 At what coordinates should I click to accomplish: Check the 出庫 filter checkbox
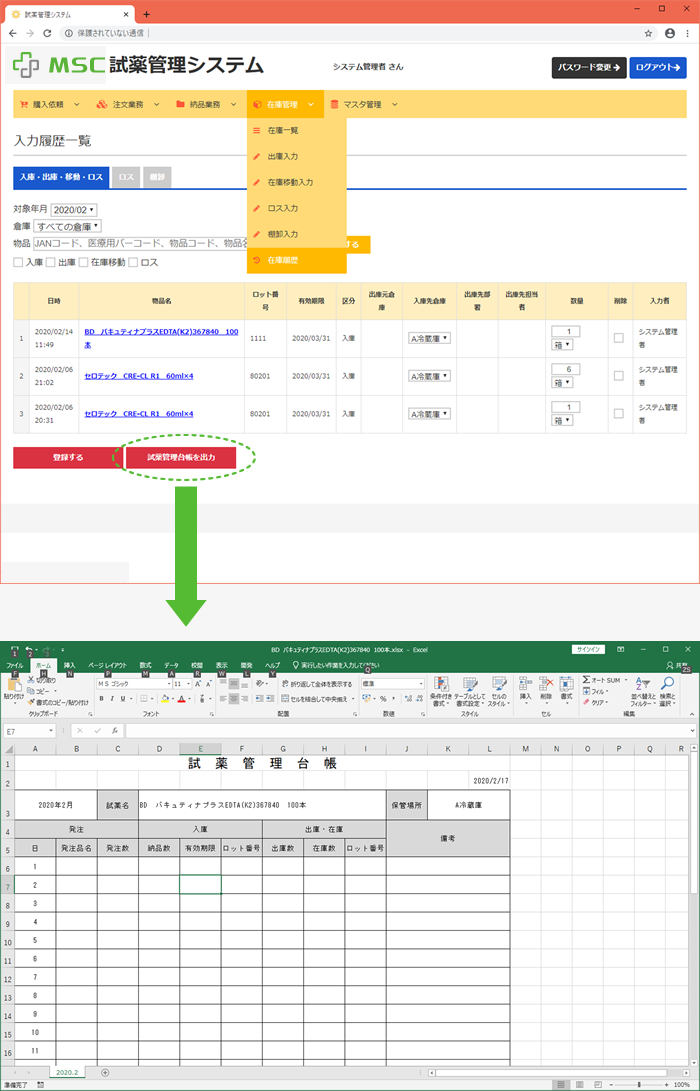point(51,262)
